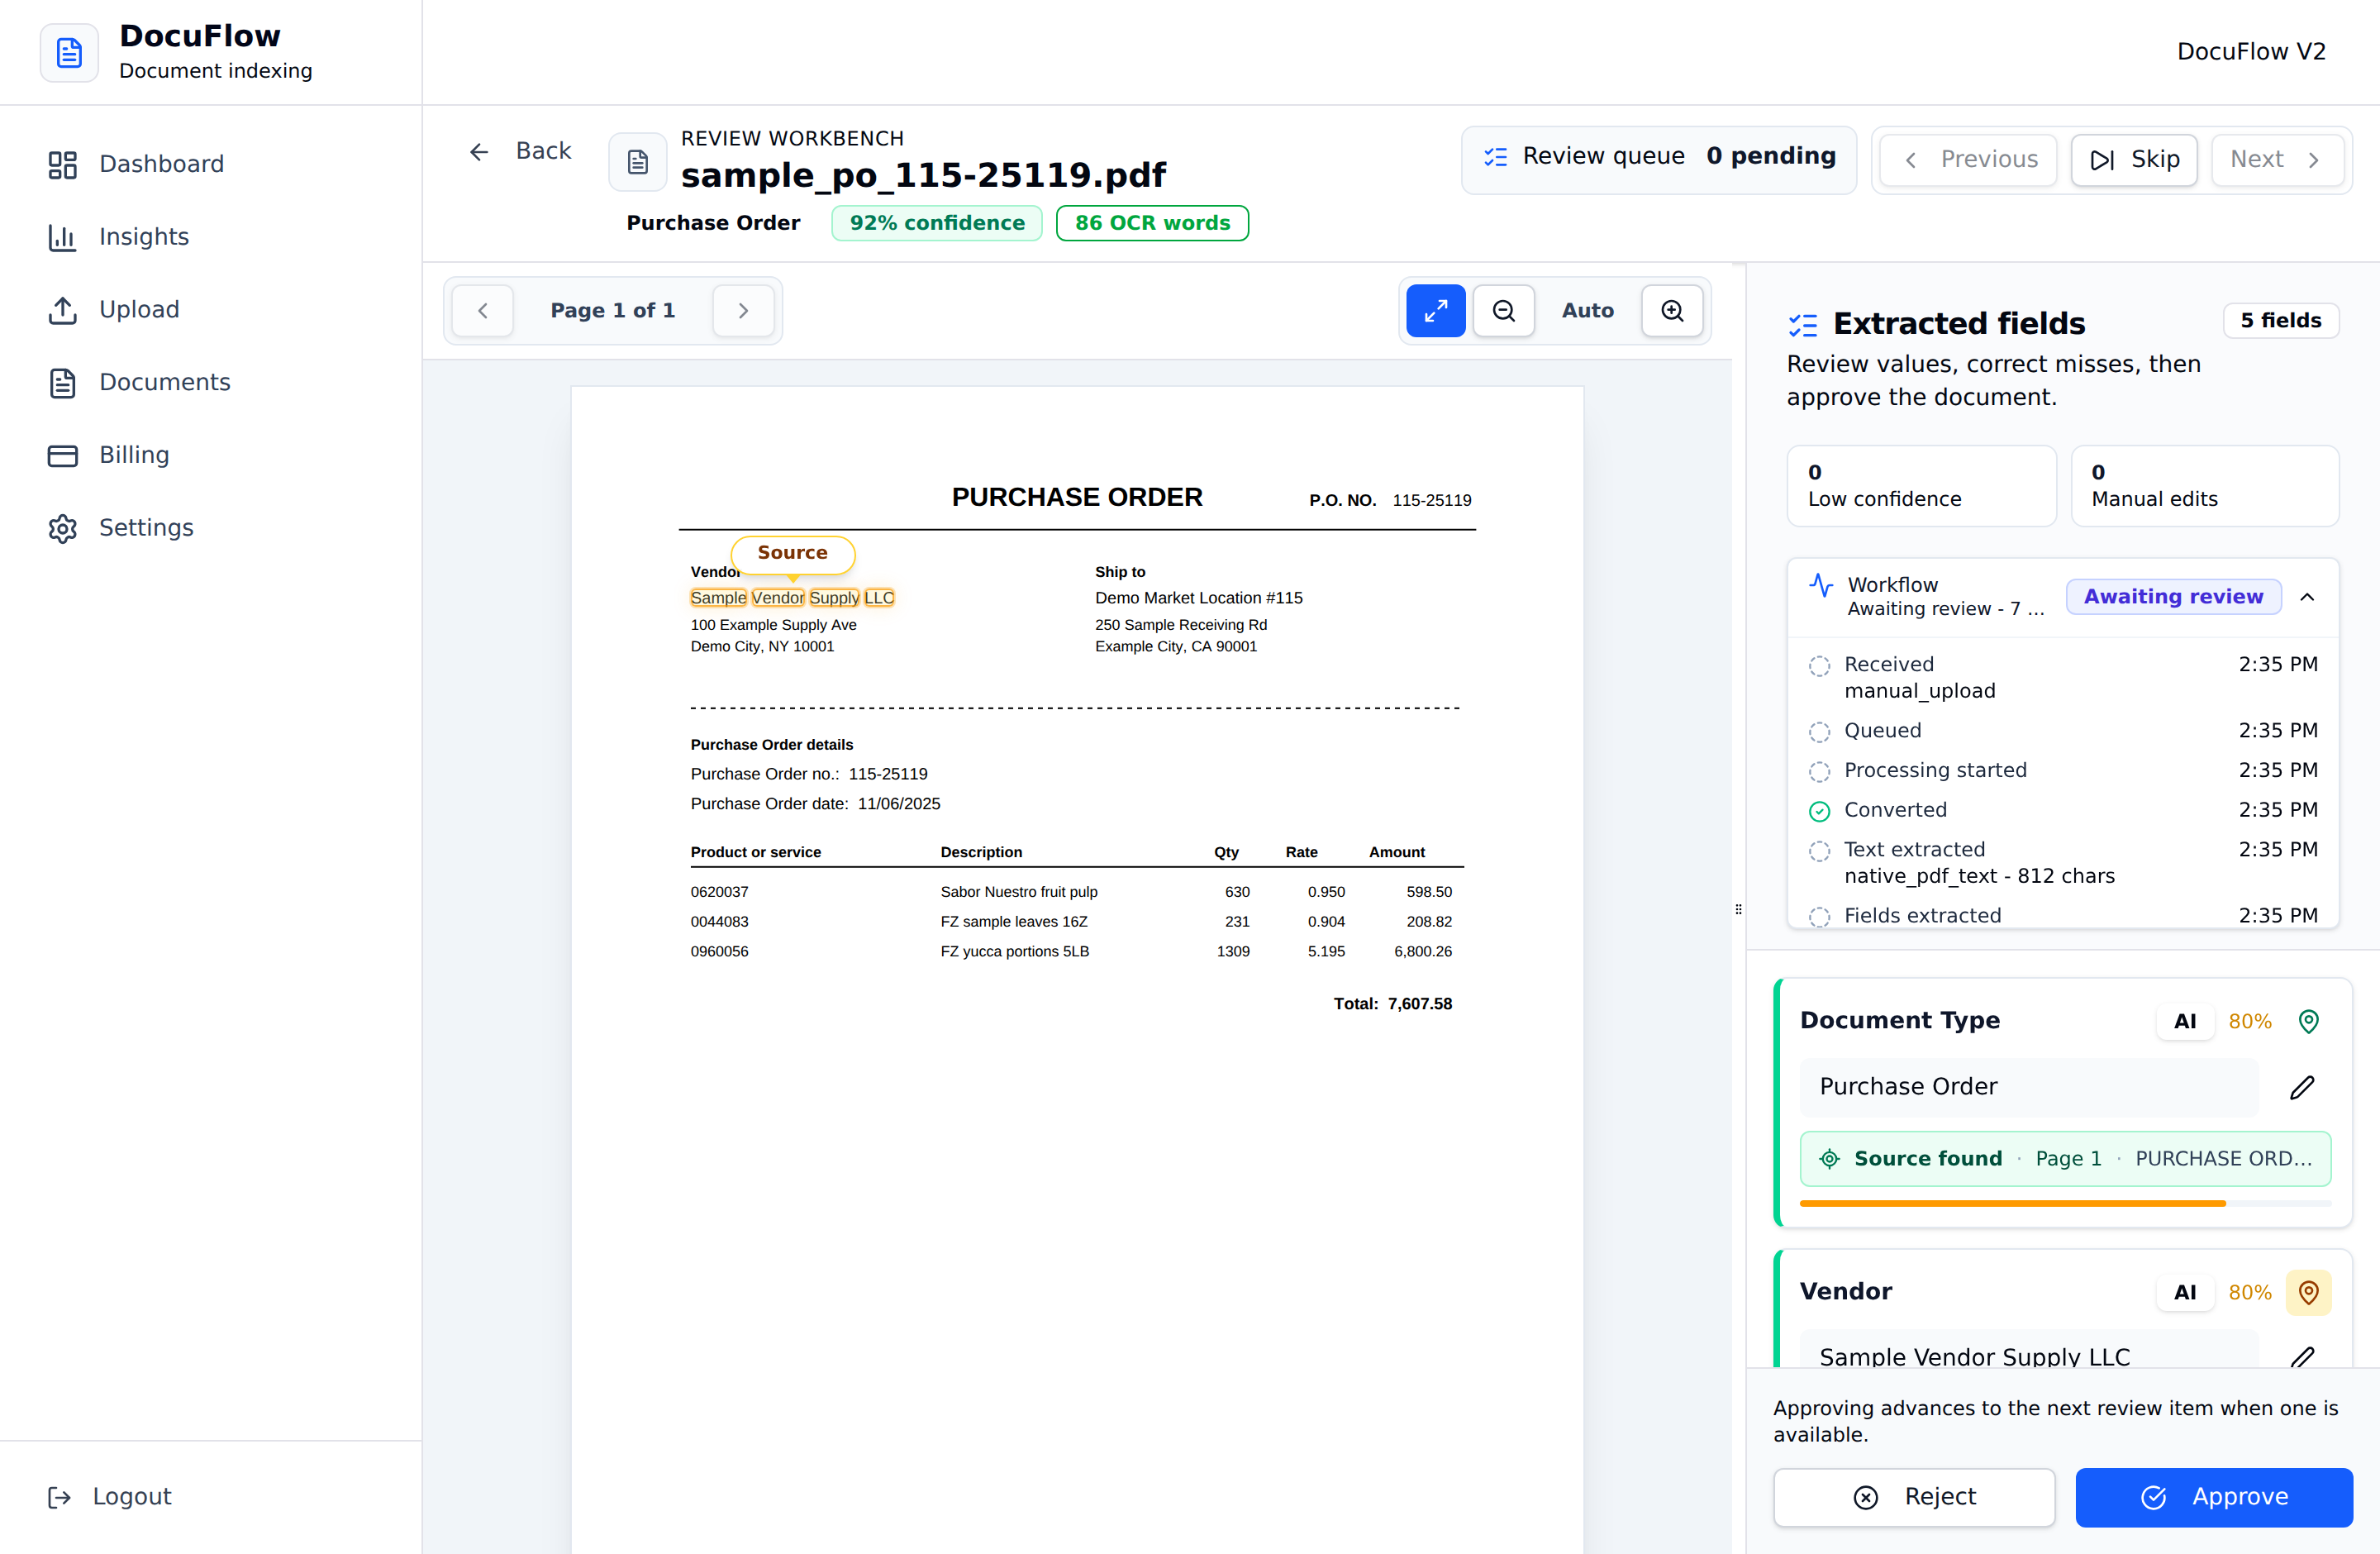Click the DocuFlow logo icon
Viewport: 2380px width, 1554px height.
[69, 52]
